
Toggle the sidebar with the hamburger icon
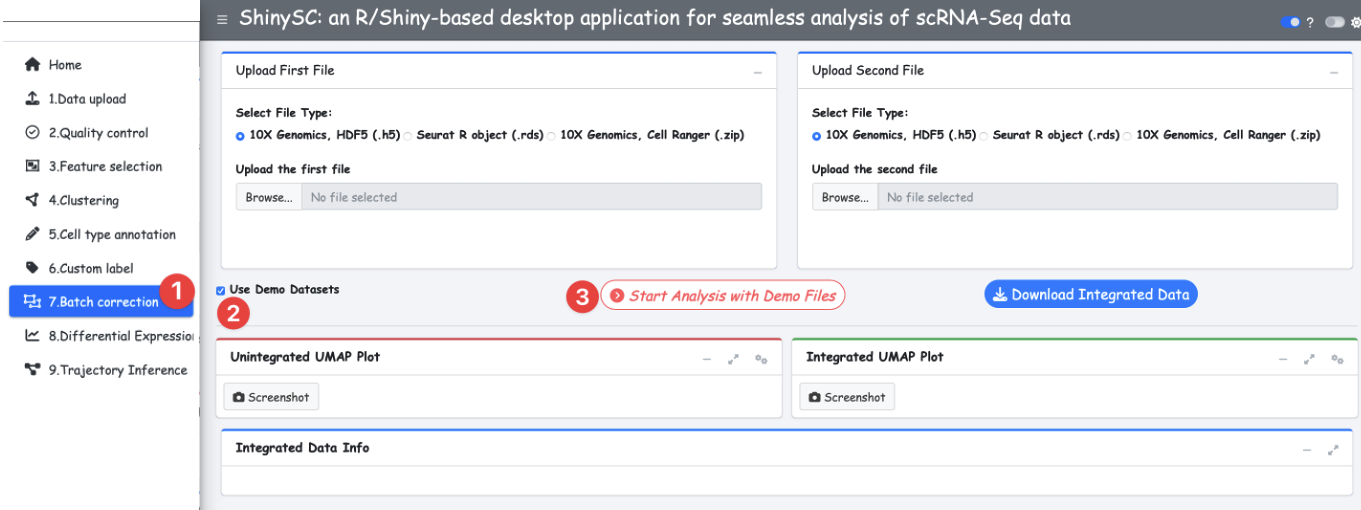[222, 19]
